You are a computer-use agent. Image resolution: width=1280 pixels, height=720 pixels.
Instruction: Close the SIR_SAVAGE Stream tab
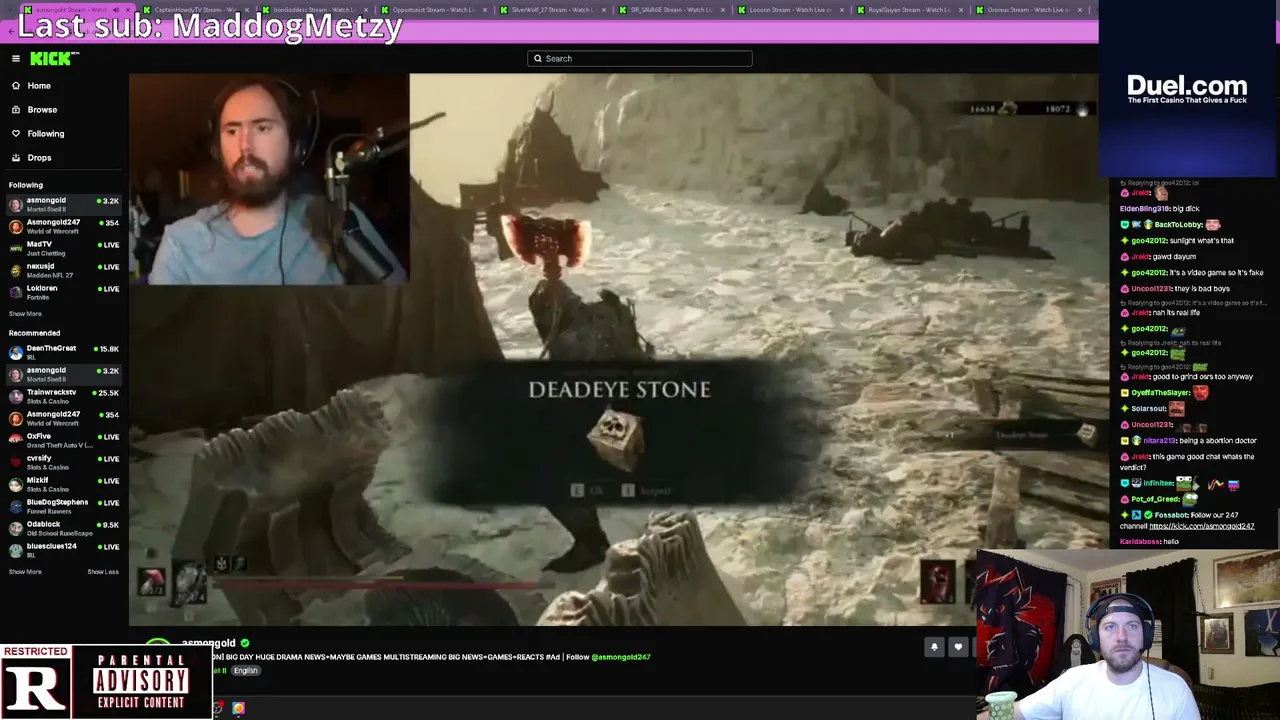click(723, 10)
